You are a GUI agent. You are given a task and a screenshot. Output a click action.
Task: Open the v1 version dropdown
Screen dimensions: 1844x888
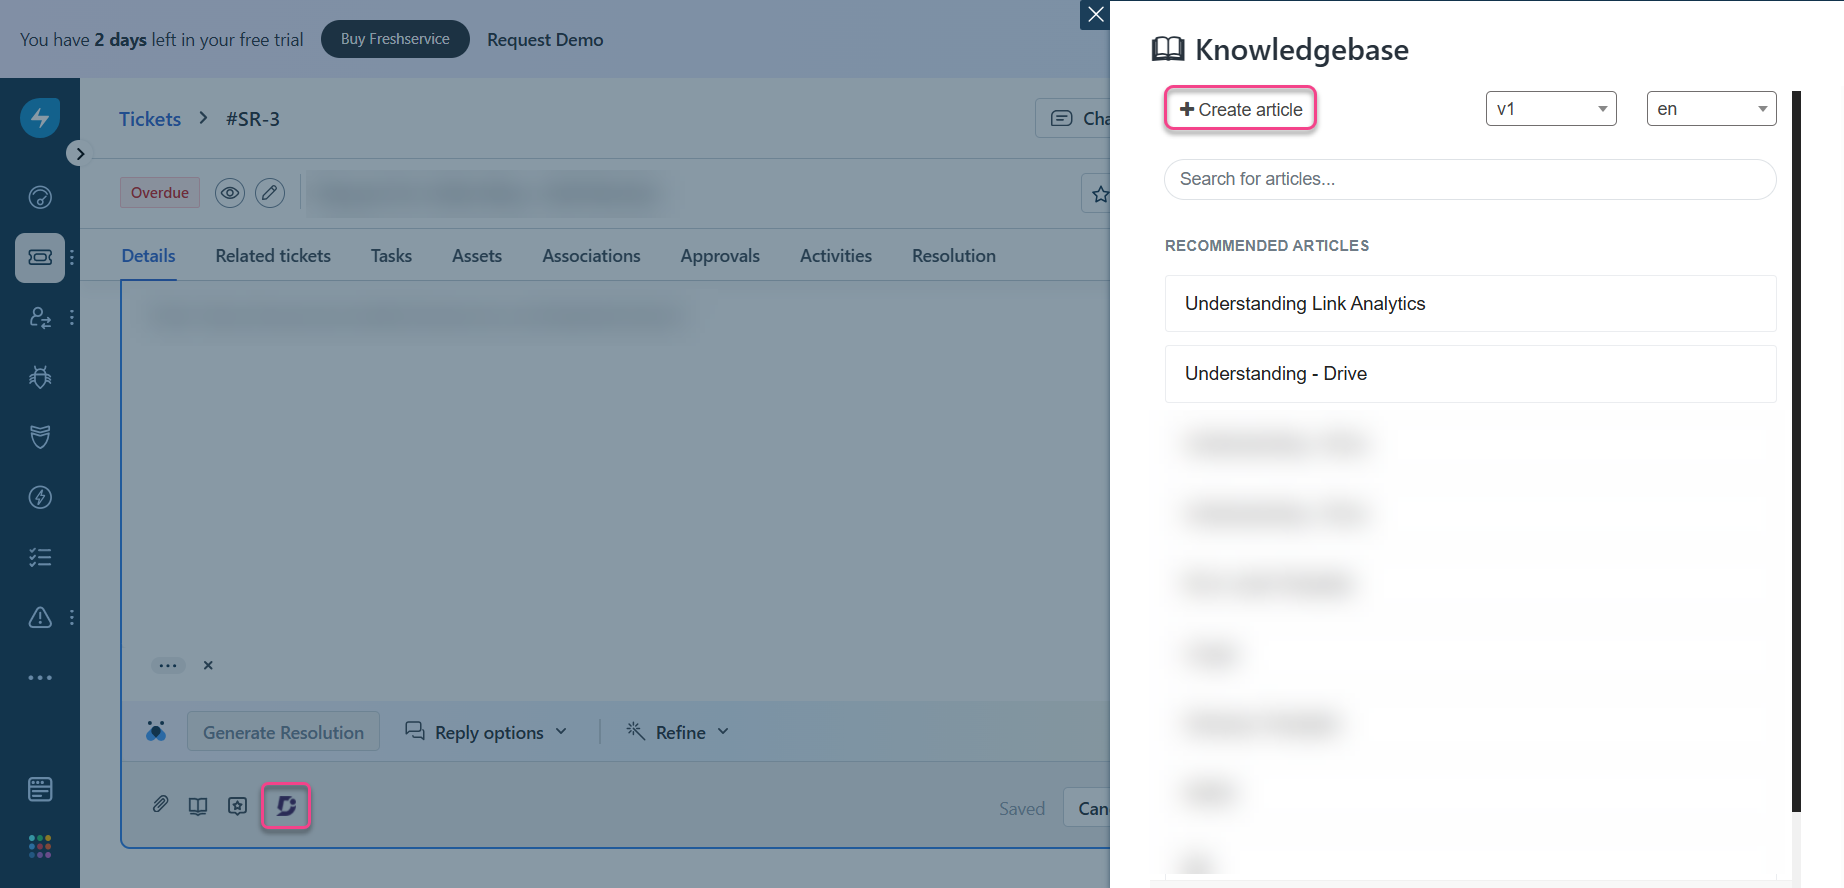tap(1551, 109)
